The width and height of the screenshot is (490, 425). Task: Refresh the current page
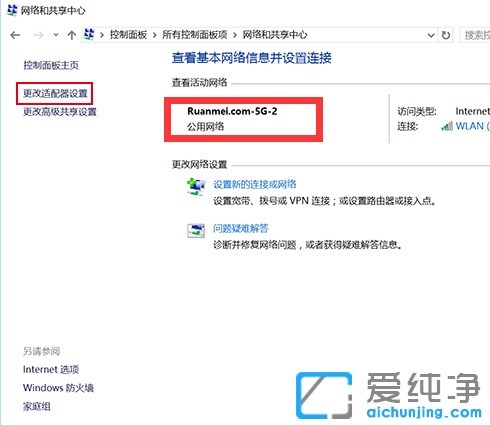click(x=446, y=35)
